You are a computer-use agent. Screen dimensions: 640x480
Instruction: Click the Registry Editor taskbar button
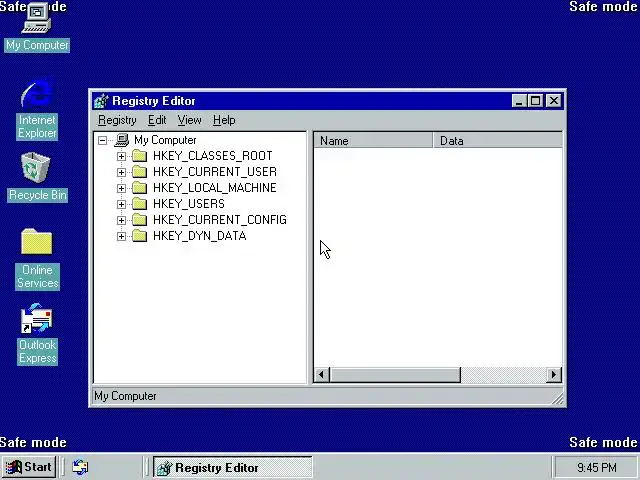coord(233,467)
